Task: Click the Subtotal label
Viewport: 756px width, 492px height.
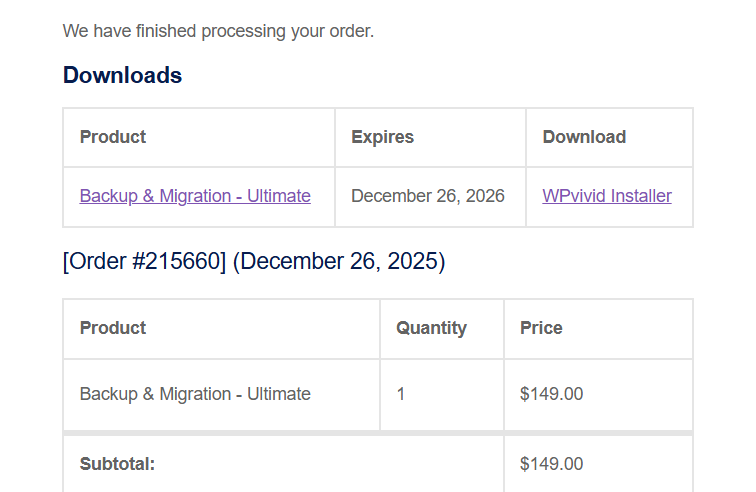Action: point(117,464)
